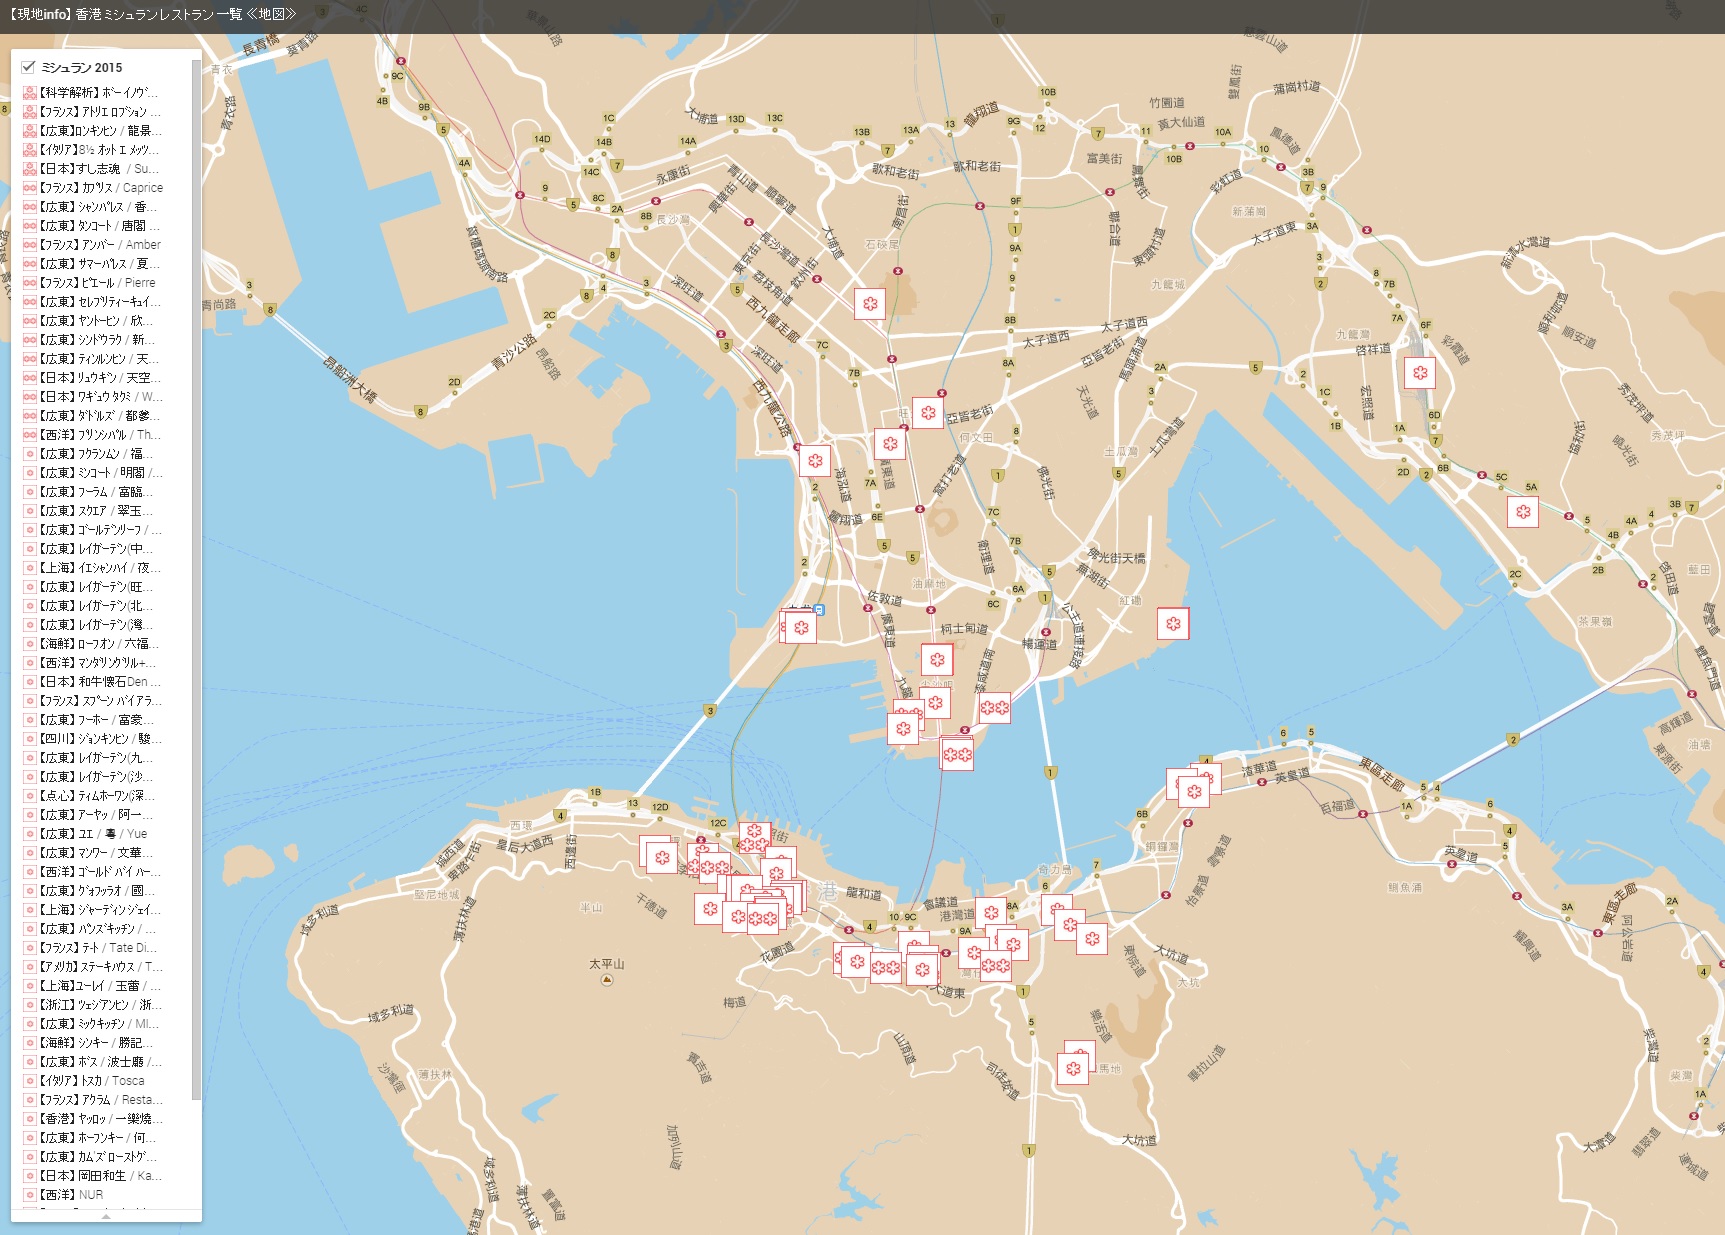Collapse the legend panel with bottom arrow

coord(106,1216)
